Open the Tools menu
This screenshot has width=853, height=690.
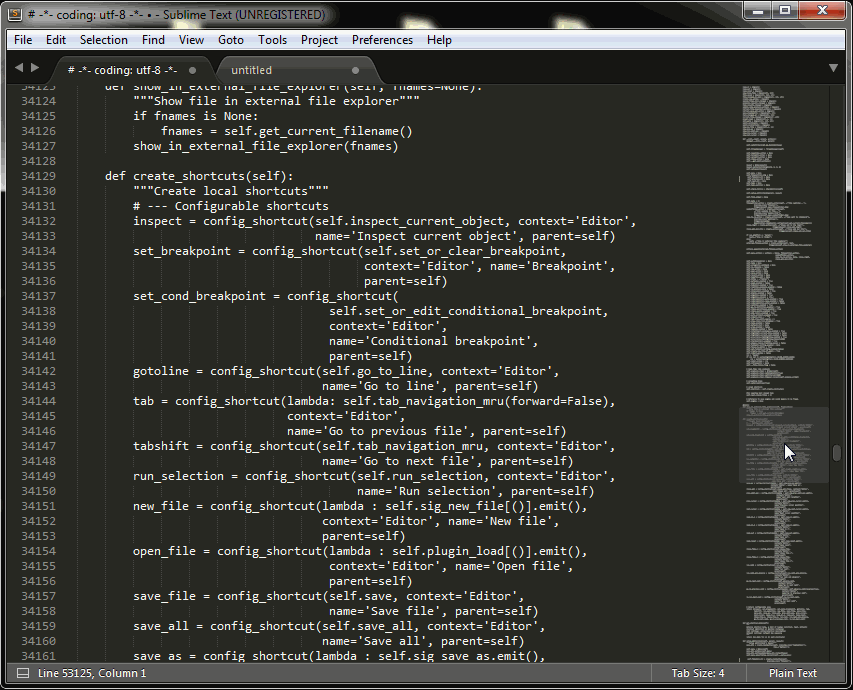(x=272, y=40)
